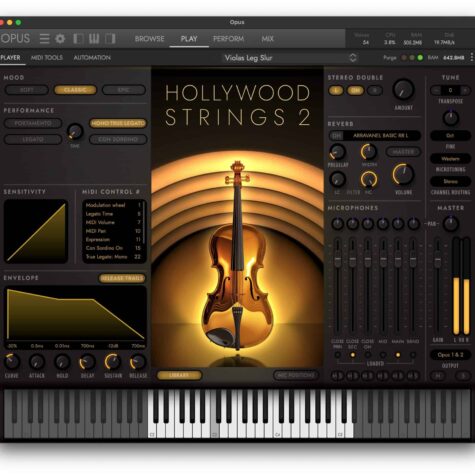
Task: Select the Classic mood
Action: pos(75,90)
